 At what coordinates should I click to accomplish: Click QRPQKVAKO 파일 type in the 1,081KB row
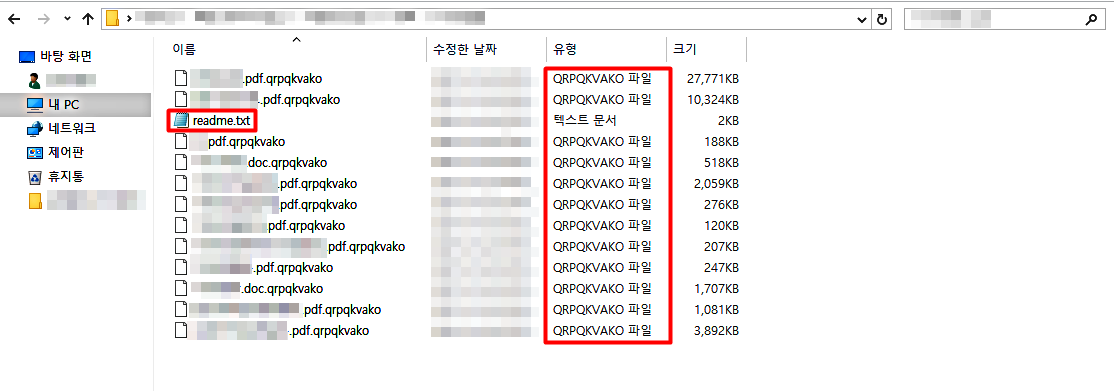coord(602,310)
